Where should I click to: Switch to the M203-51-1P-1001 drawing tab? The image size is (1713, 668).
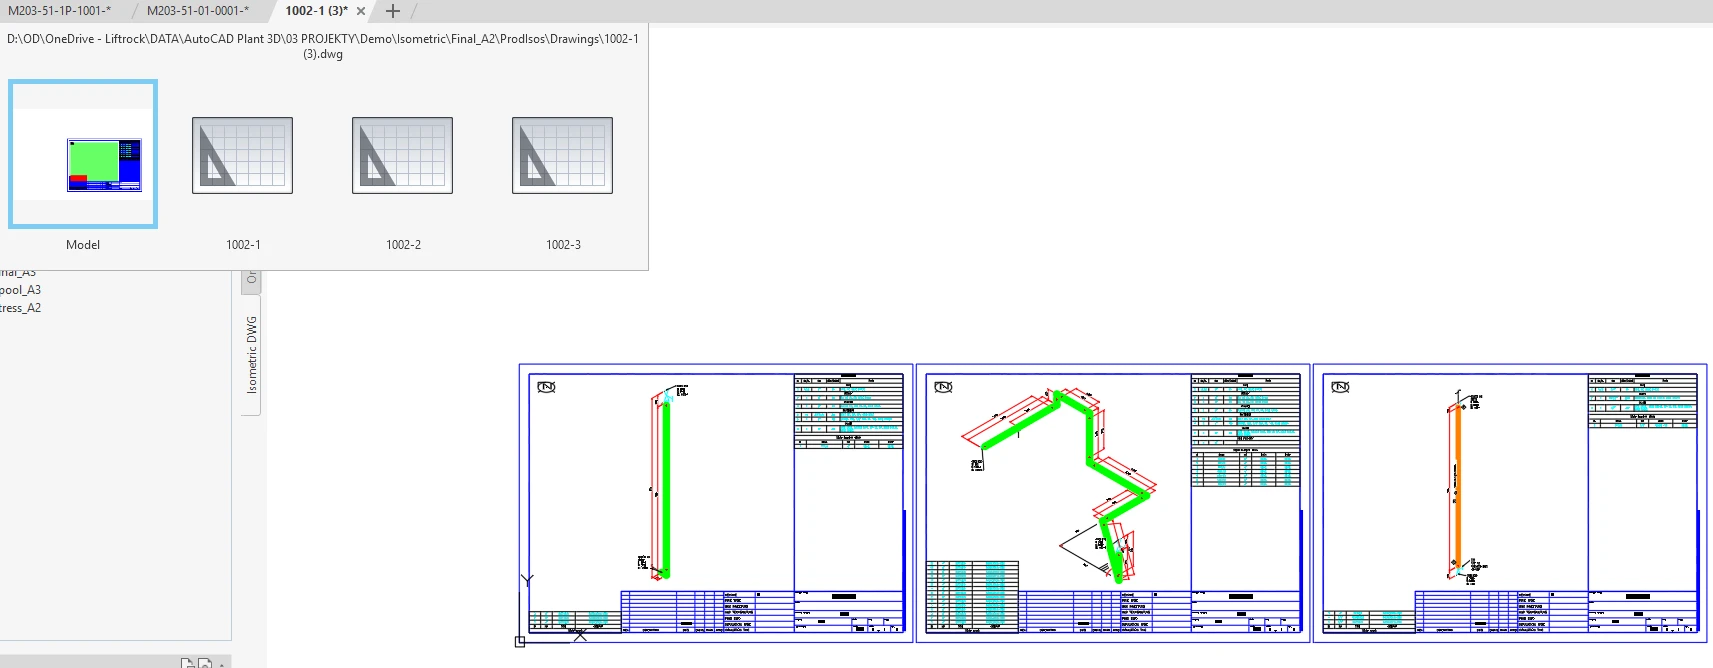pyautogui.click(x=60, y=11)
